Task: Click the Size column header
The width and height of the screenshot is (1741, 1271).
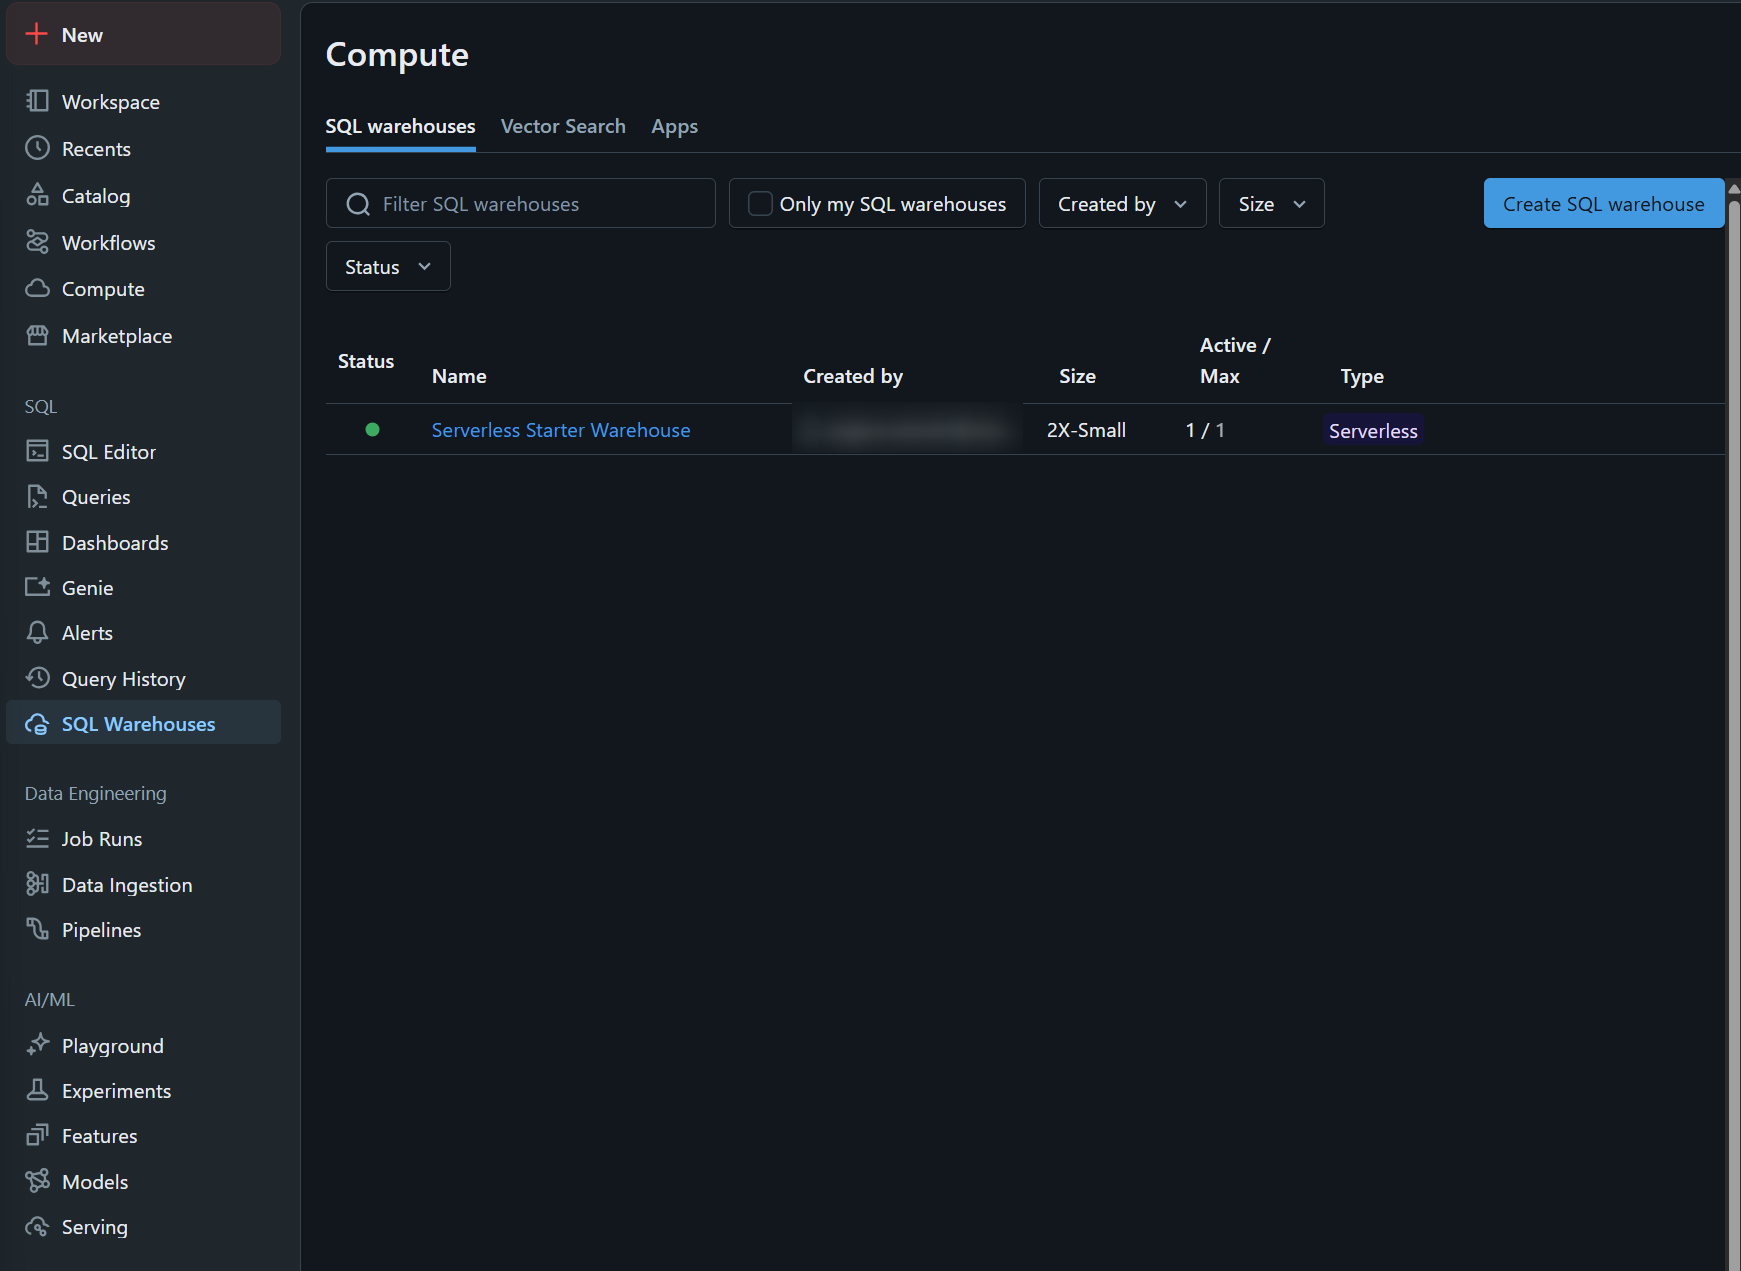Action: (x=1077, y=376)
